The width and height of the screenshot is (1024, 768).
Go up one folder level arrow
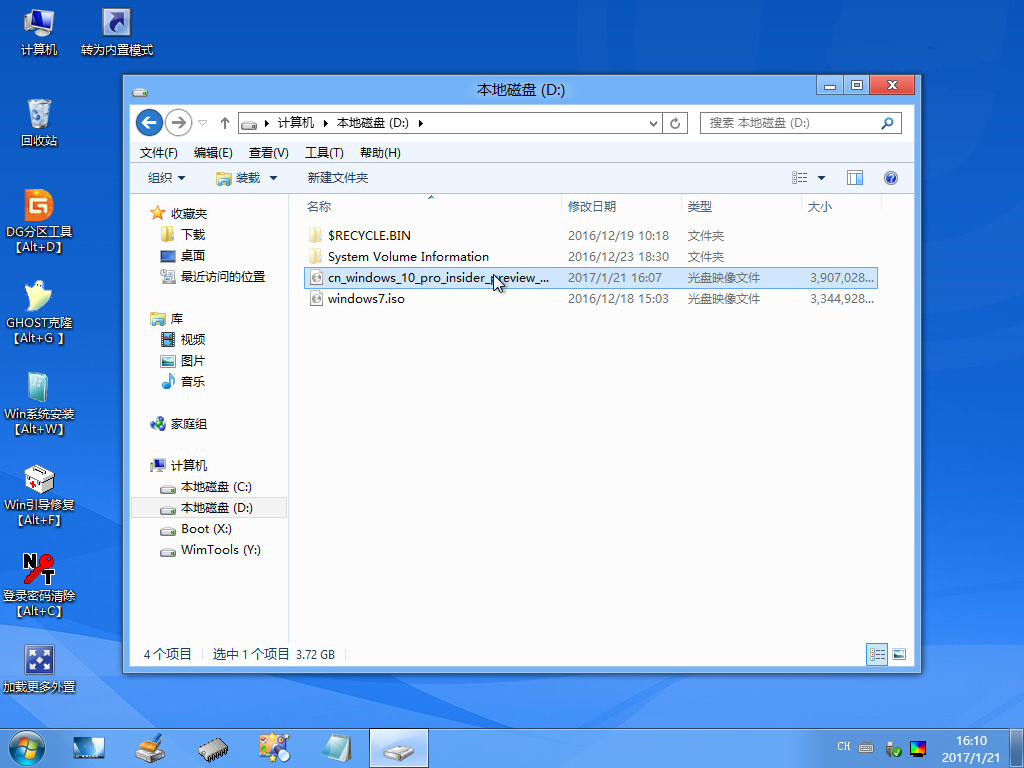[225, 123]
